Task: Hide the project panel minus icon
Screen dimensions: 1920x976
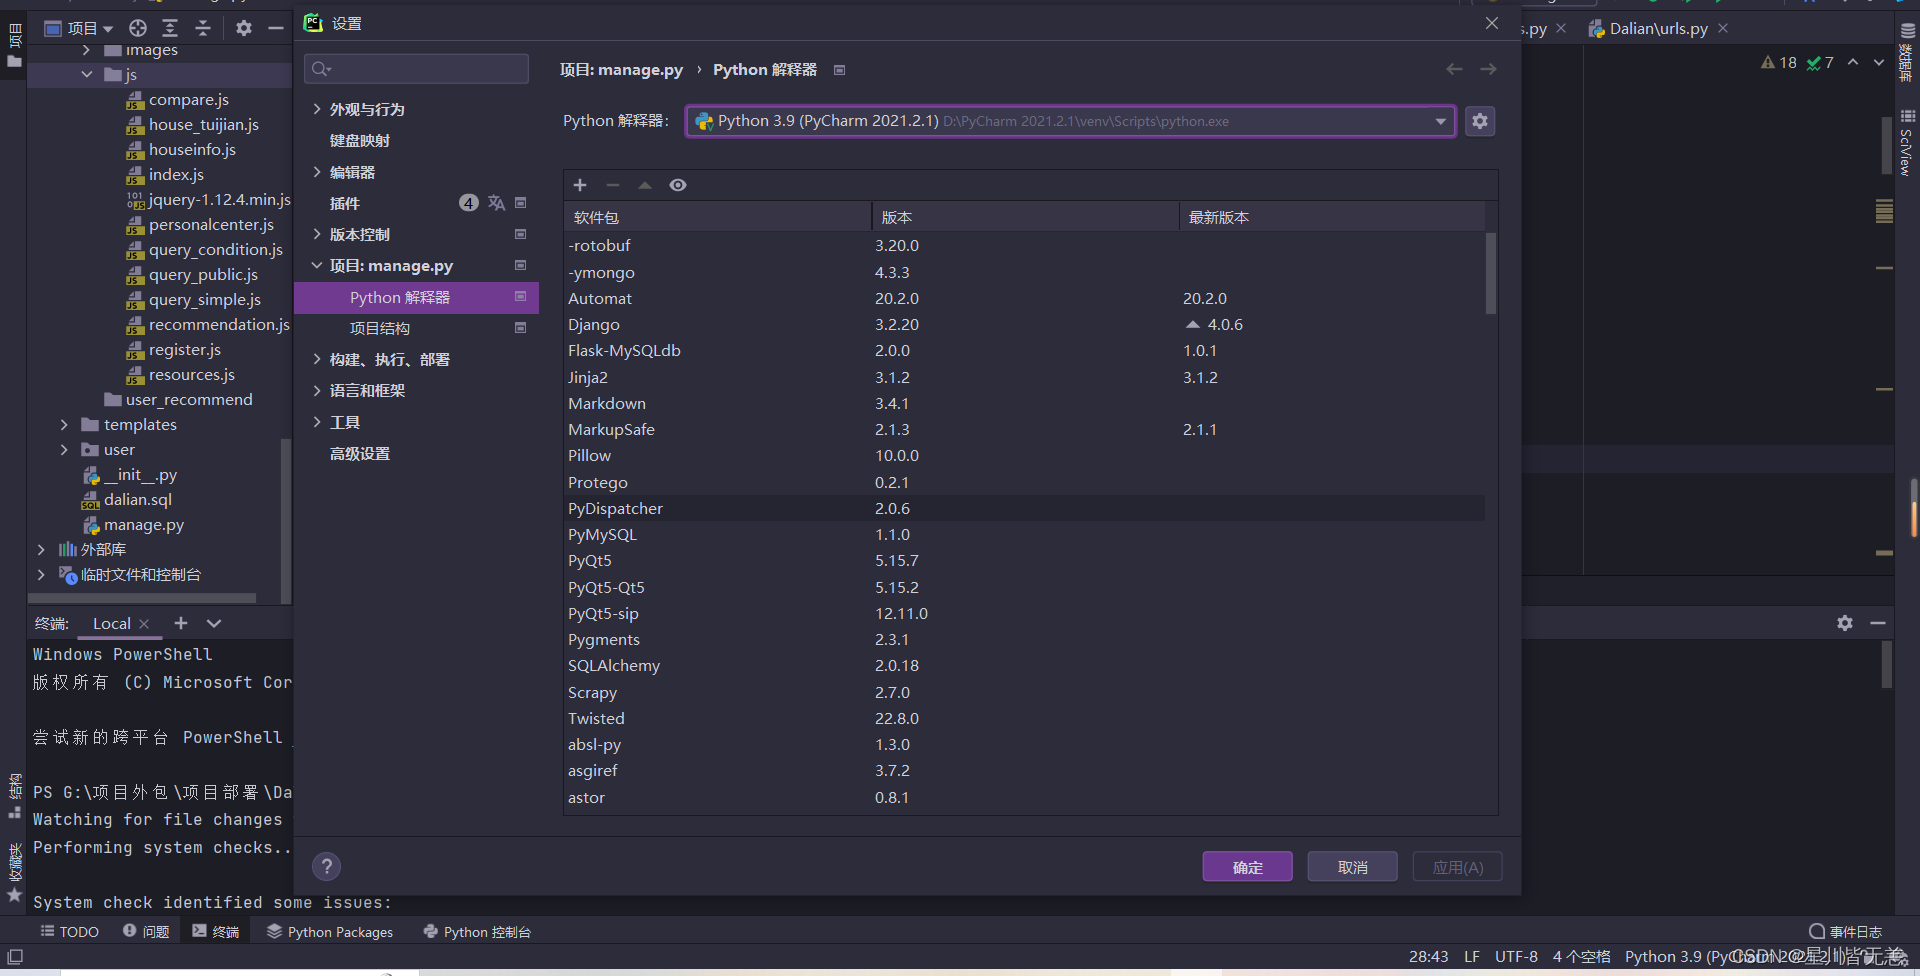Action: pos(276,28)
